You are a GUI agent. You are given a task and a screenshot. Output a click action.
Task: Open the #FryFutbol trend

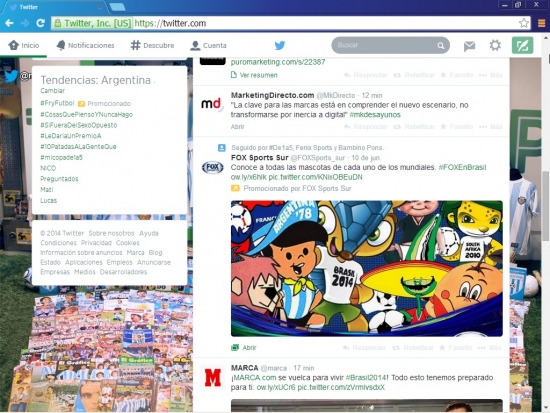(x=57, y=103)
